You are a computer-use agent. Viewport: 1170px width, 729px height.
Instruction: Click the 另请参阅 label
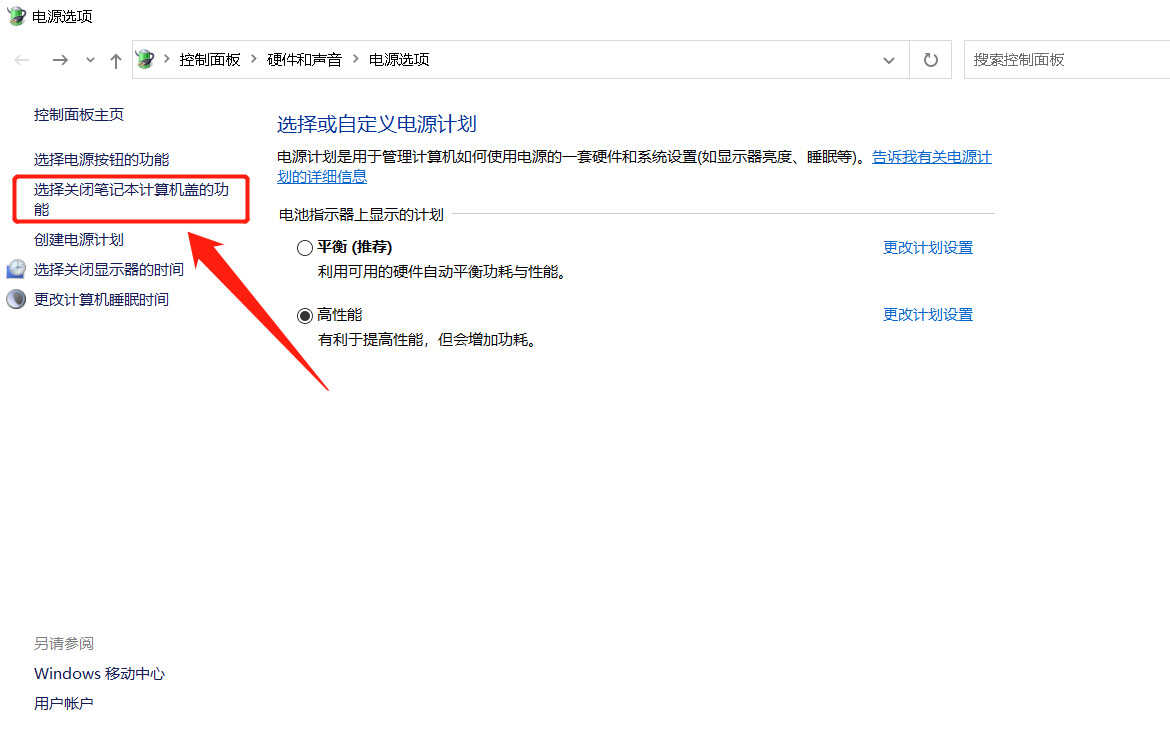pos(64,643)
